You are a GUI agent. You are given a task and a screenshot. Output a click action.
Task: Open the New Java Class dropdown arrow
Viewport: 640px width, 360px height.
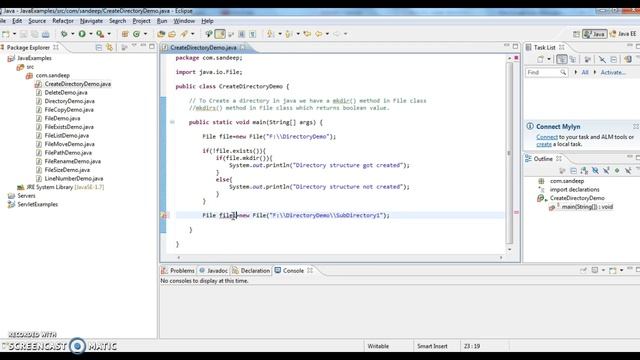(x=145, y=34)
